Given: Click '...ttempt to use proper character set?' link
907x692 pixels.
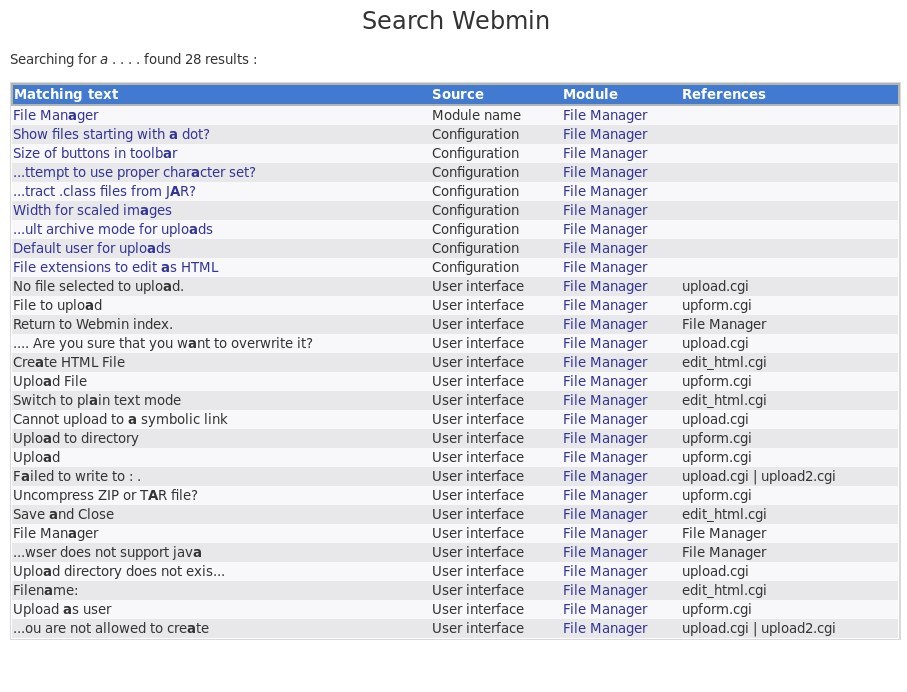Looking at the screenshot, I should (x=134, y=172).
